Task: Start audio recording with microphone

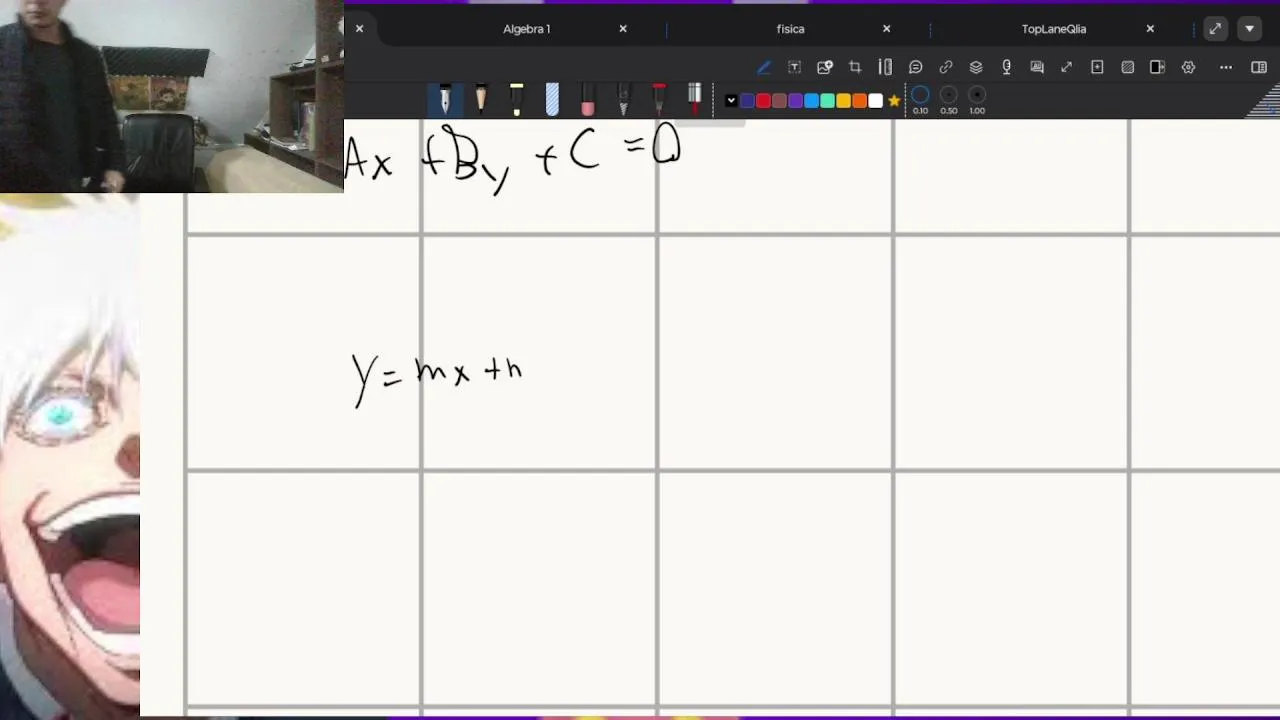Action: coord(1006,67)
